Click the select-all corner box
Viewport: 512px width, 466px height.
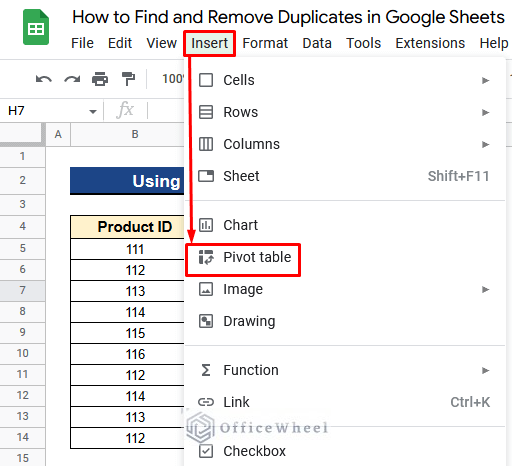[x=22, y=134]
